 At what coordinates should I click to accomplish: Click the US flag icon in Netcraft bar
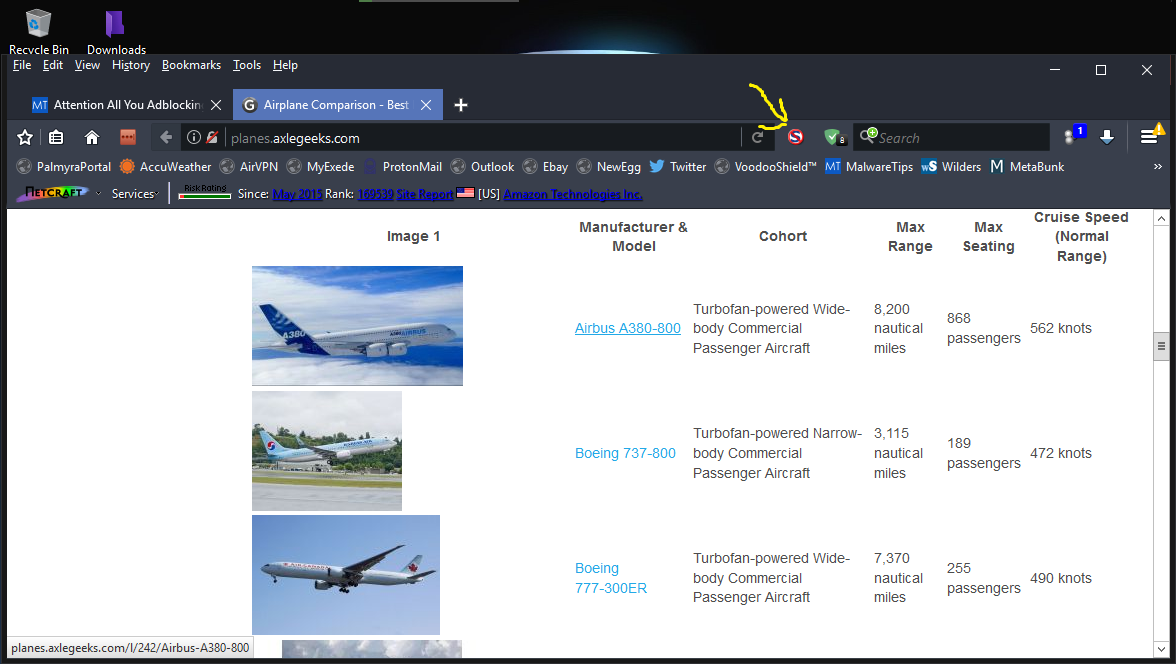(x=466, y=193)
